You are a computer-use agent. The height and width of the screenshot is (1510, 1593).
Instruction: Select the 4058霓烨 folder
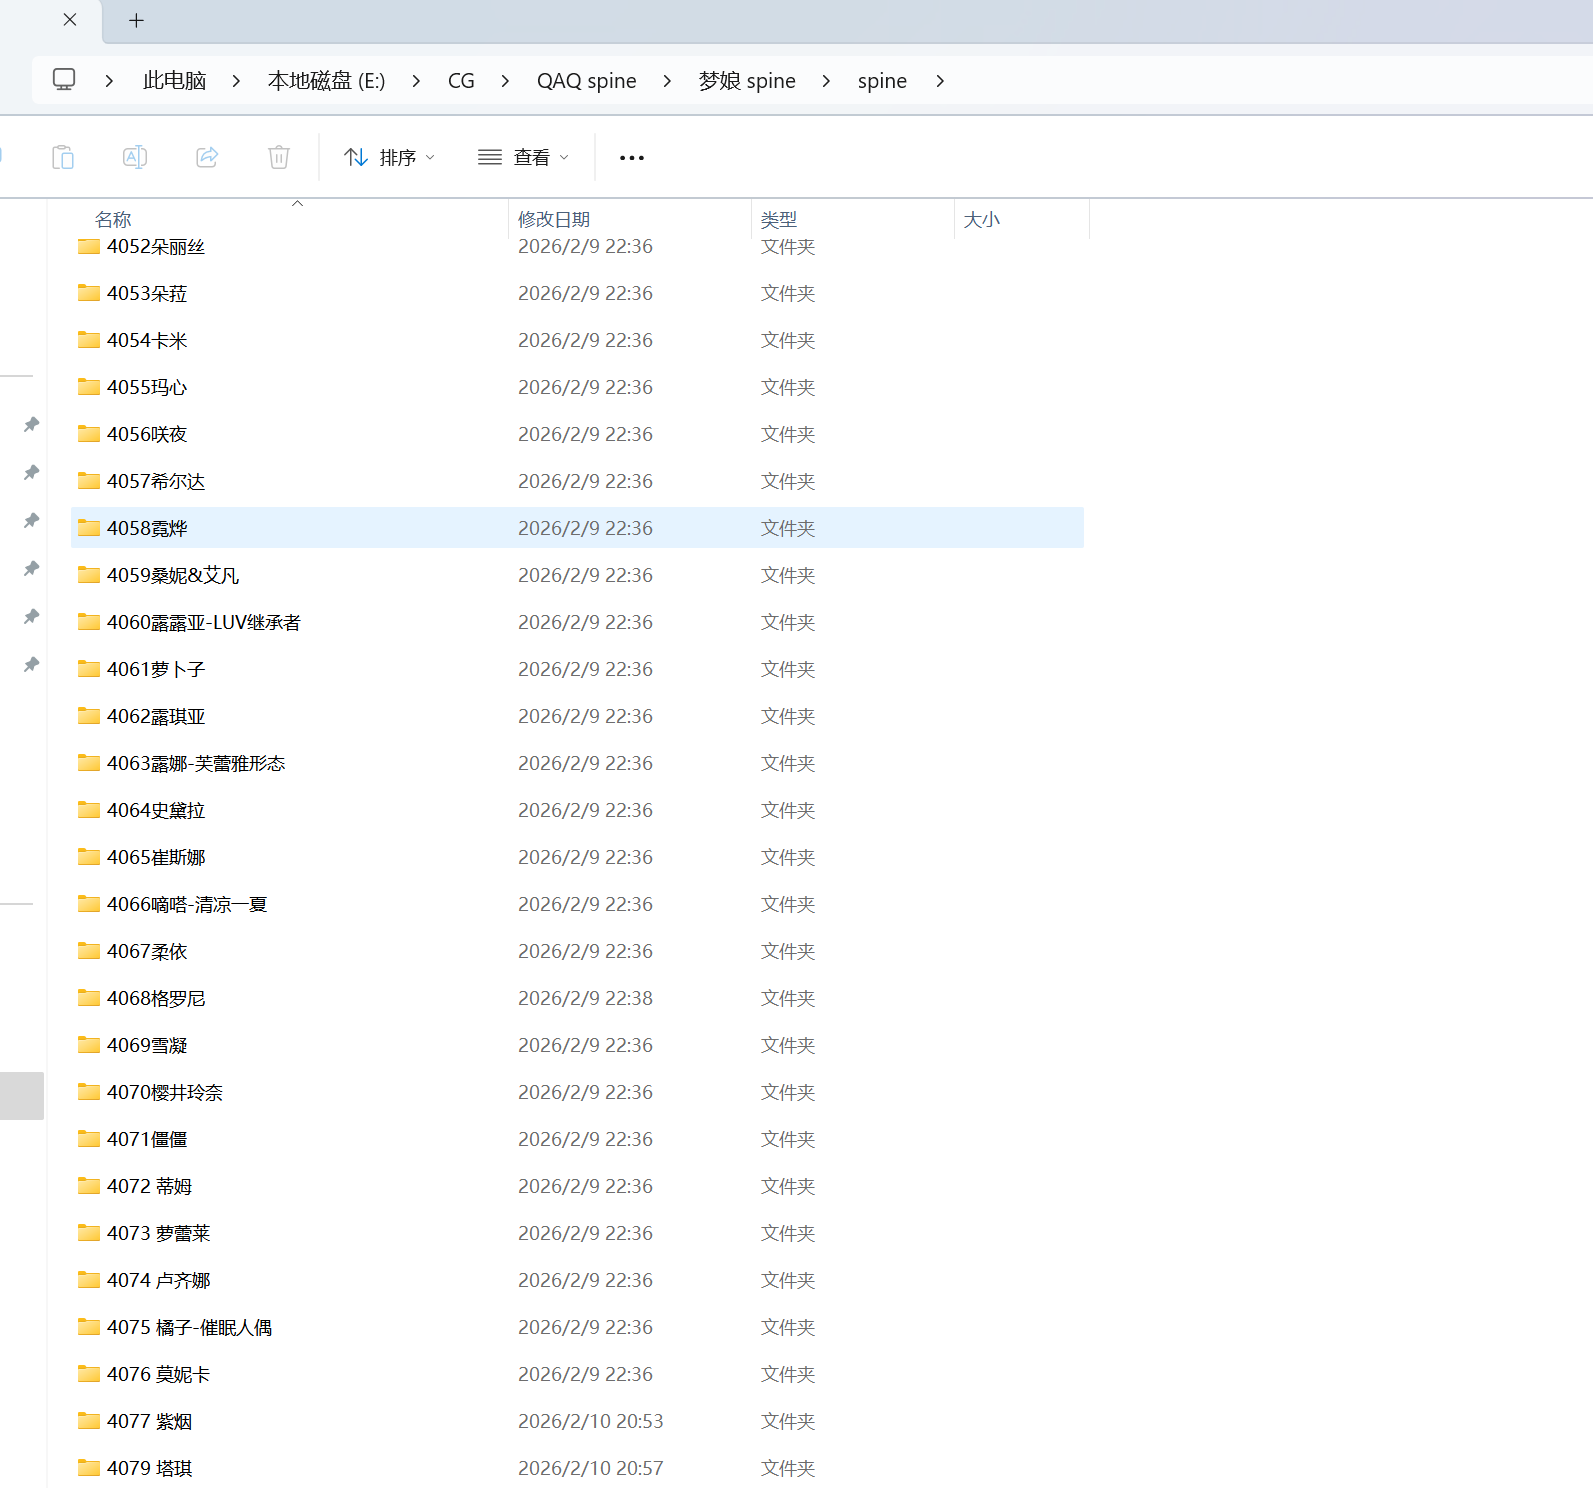click(x=147, y=528)
